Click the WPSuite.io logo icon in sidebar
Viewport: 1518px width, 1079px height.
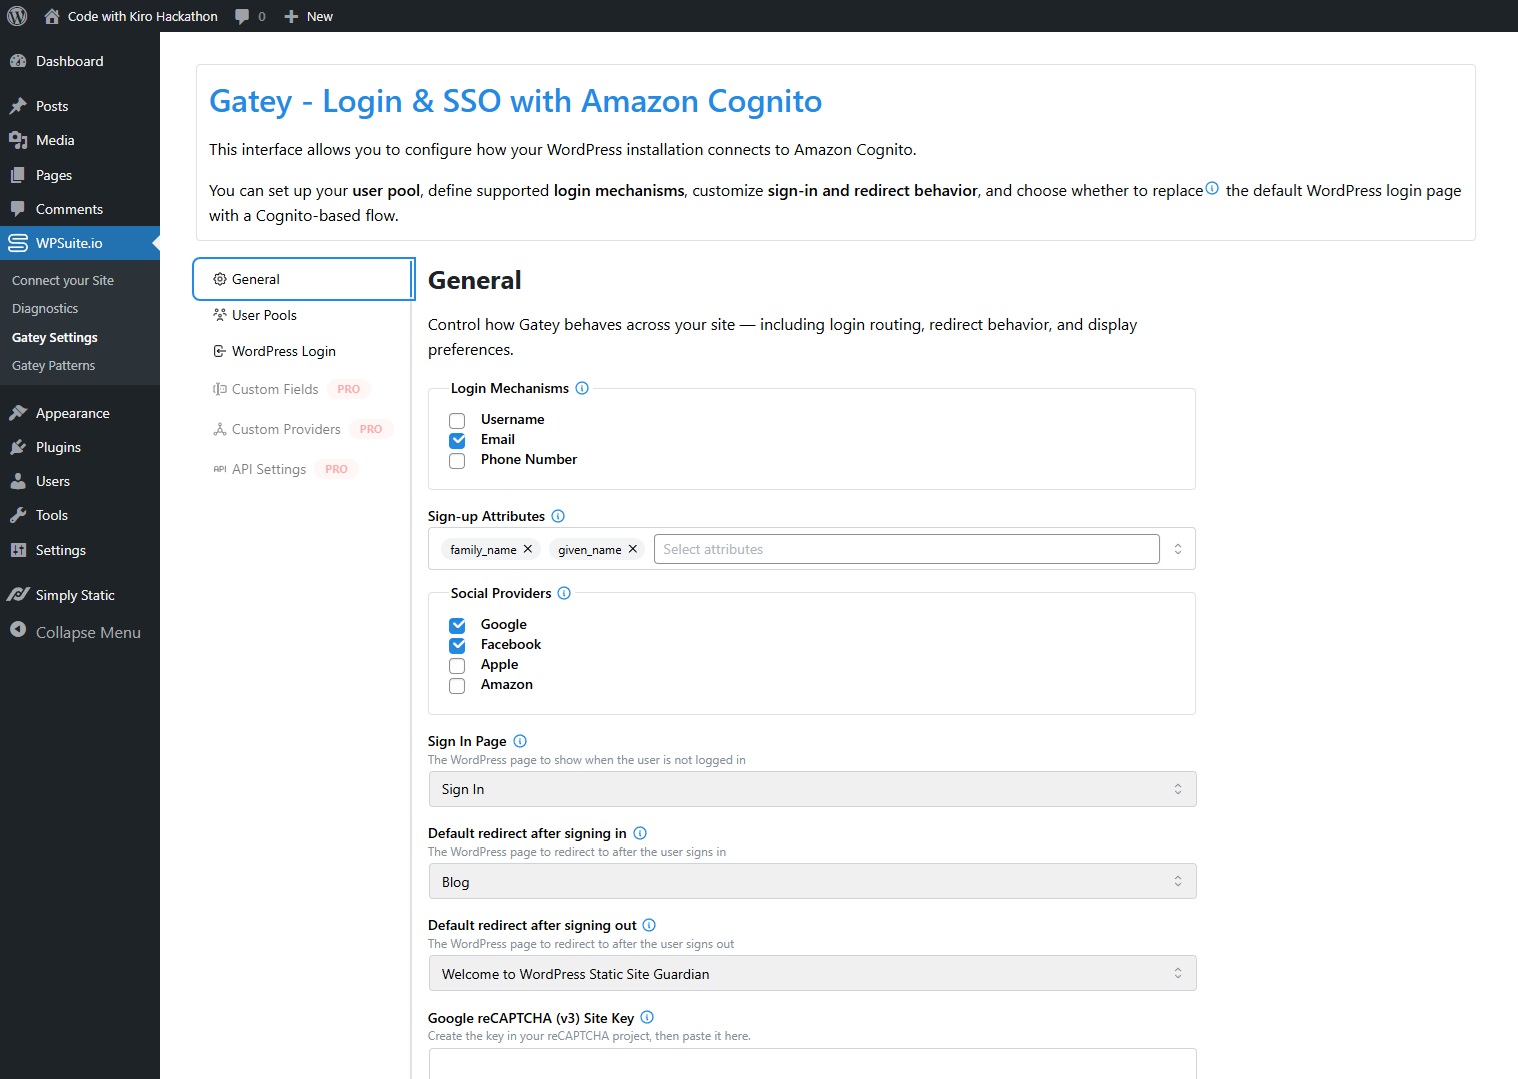(16, 242)
